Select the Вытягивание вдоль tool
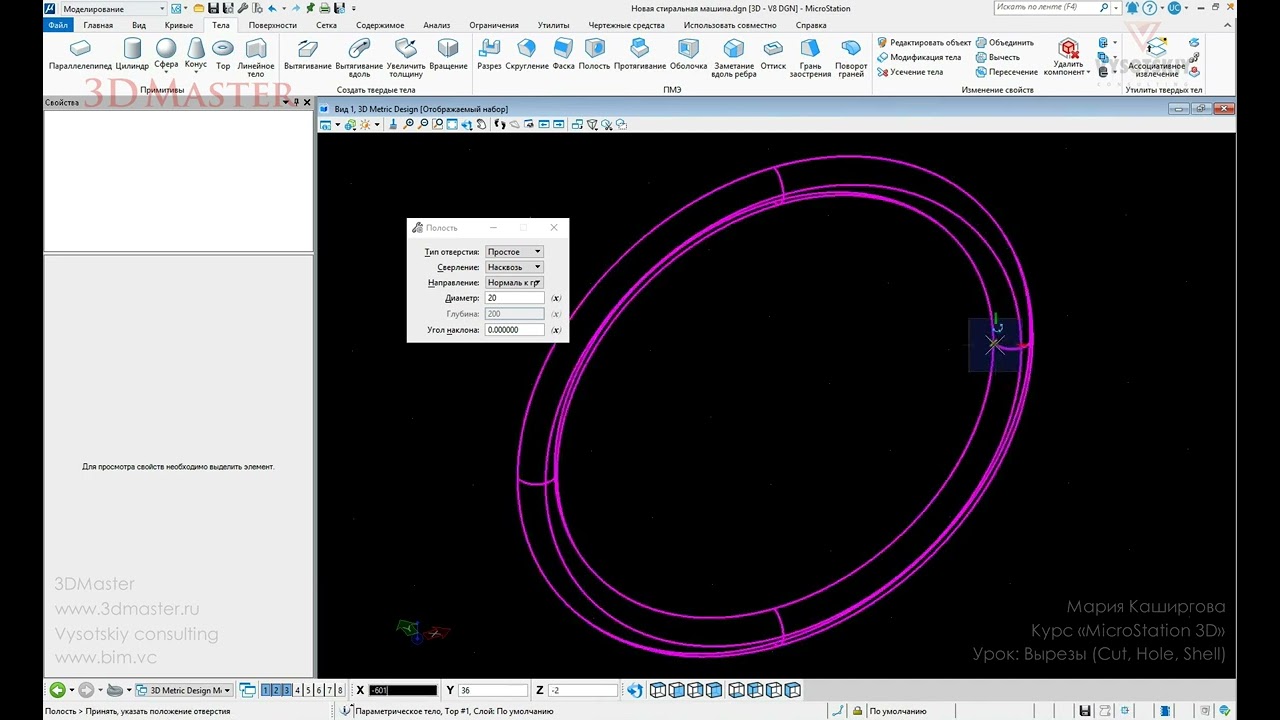The height and width of the screenshot is (720, 1280). [x=359, y=58]
